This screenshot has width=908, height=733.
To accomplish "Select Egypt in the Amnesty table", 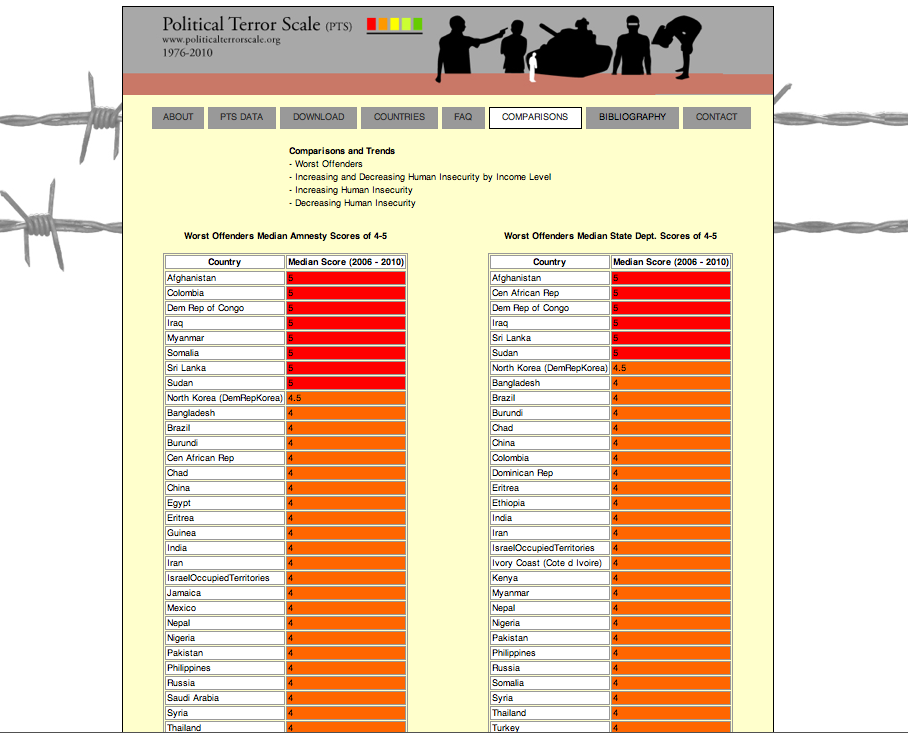I will click(225, 503).
